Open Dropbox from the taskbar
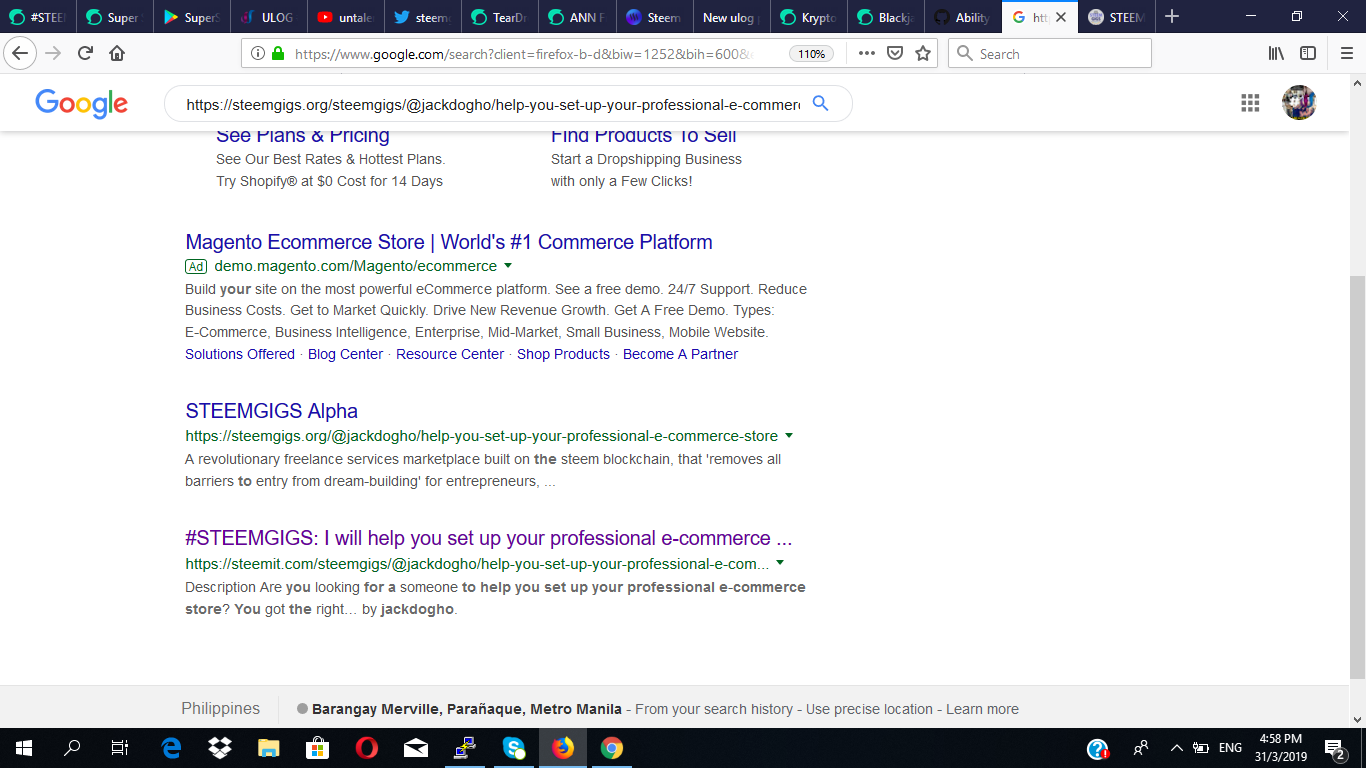This screenshot has height=768, width=1366. (220, 748)
